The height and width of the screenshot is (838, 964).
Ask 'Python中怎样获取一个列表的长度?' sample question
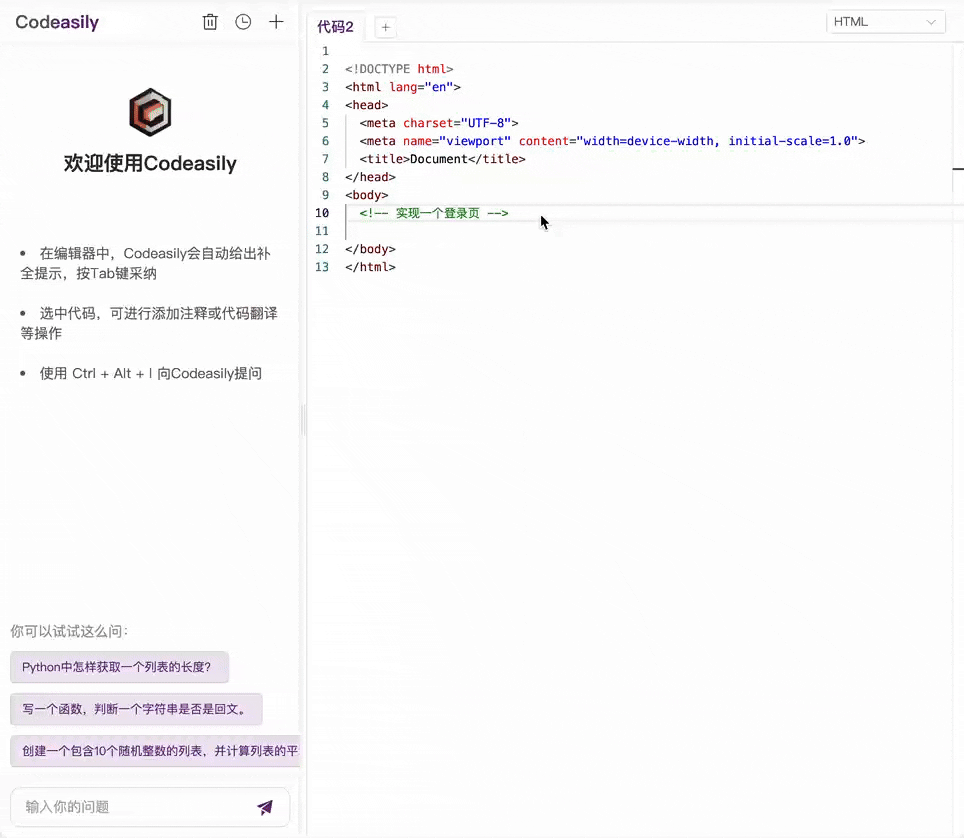tap(119, 667)
